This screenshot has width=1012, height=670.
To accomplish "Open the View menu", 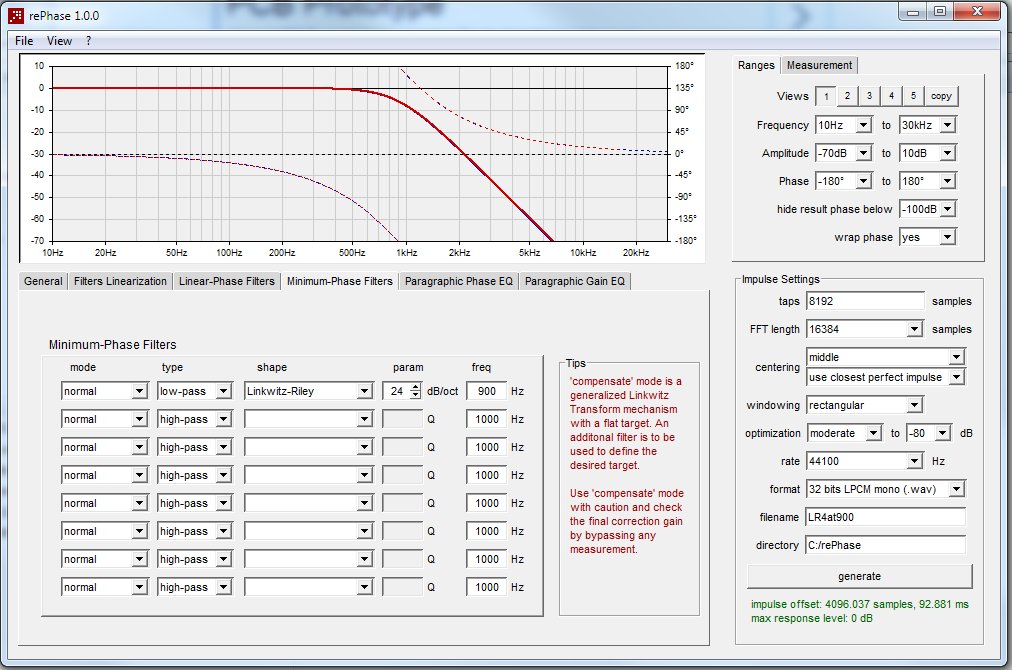I will point(59,41).
